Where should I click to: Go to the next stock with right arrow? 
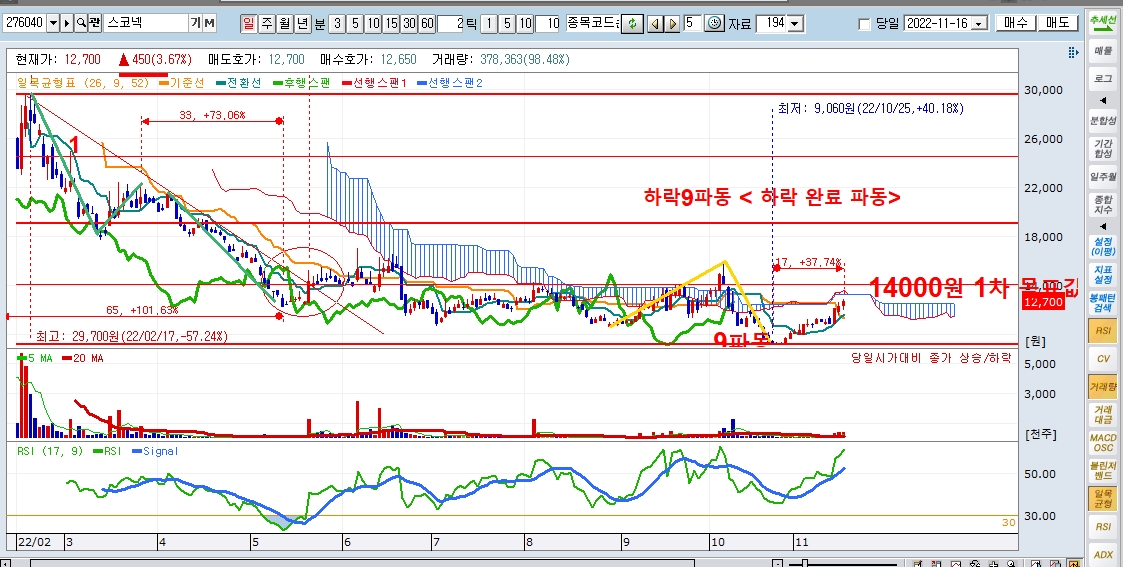(672, 23)
